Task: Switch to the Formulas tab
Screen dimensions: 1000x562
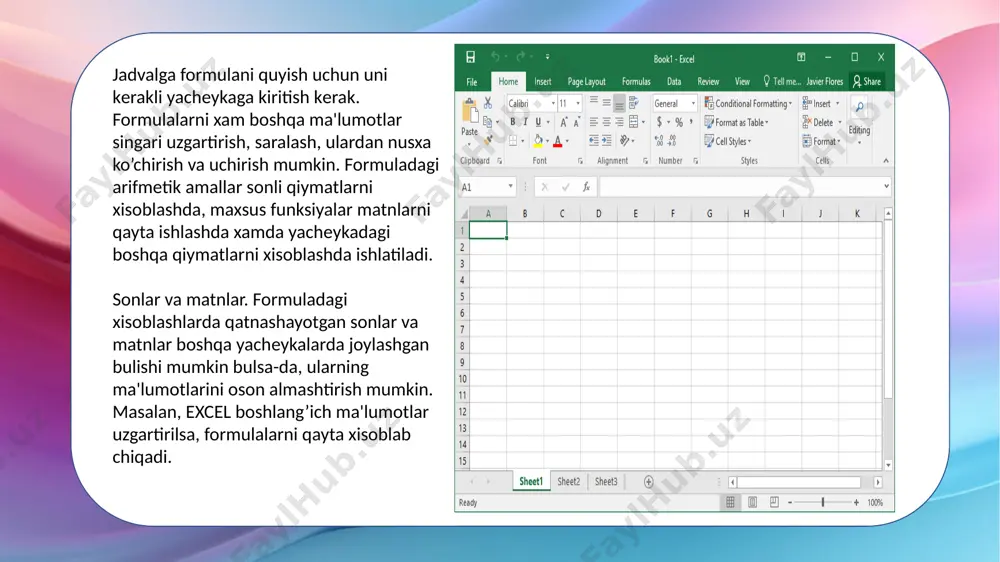Action: click(636, 82)
